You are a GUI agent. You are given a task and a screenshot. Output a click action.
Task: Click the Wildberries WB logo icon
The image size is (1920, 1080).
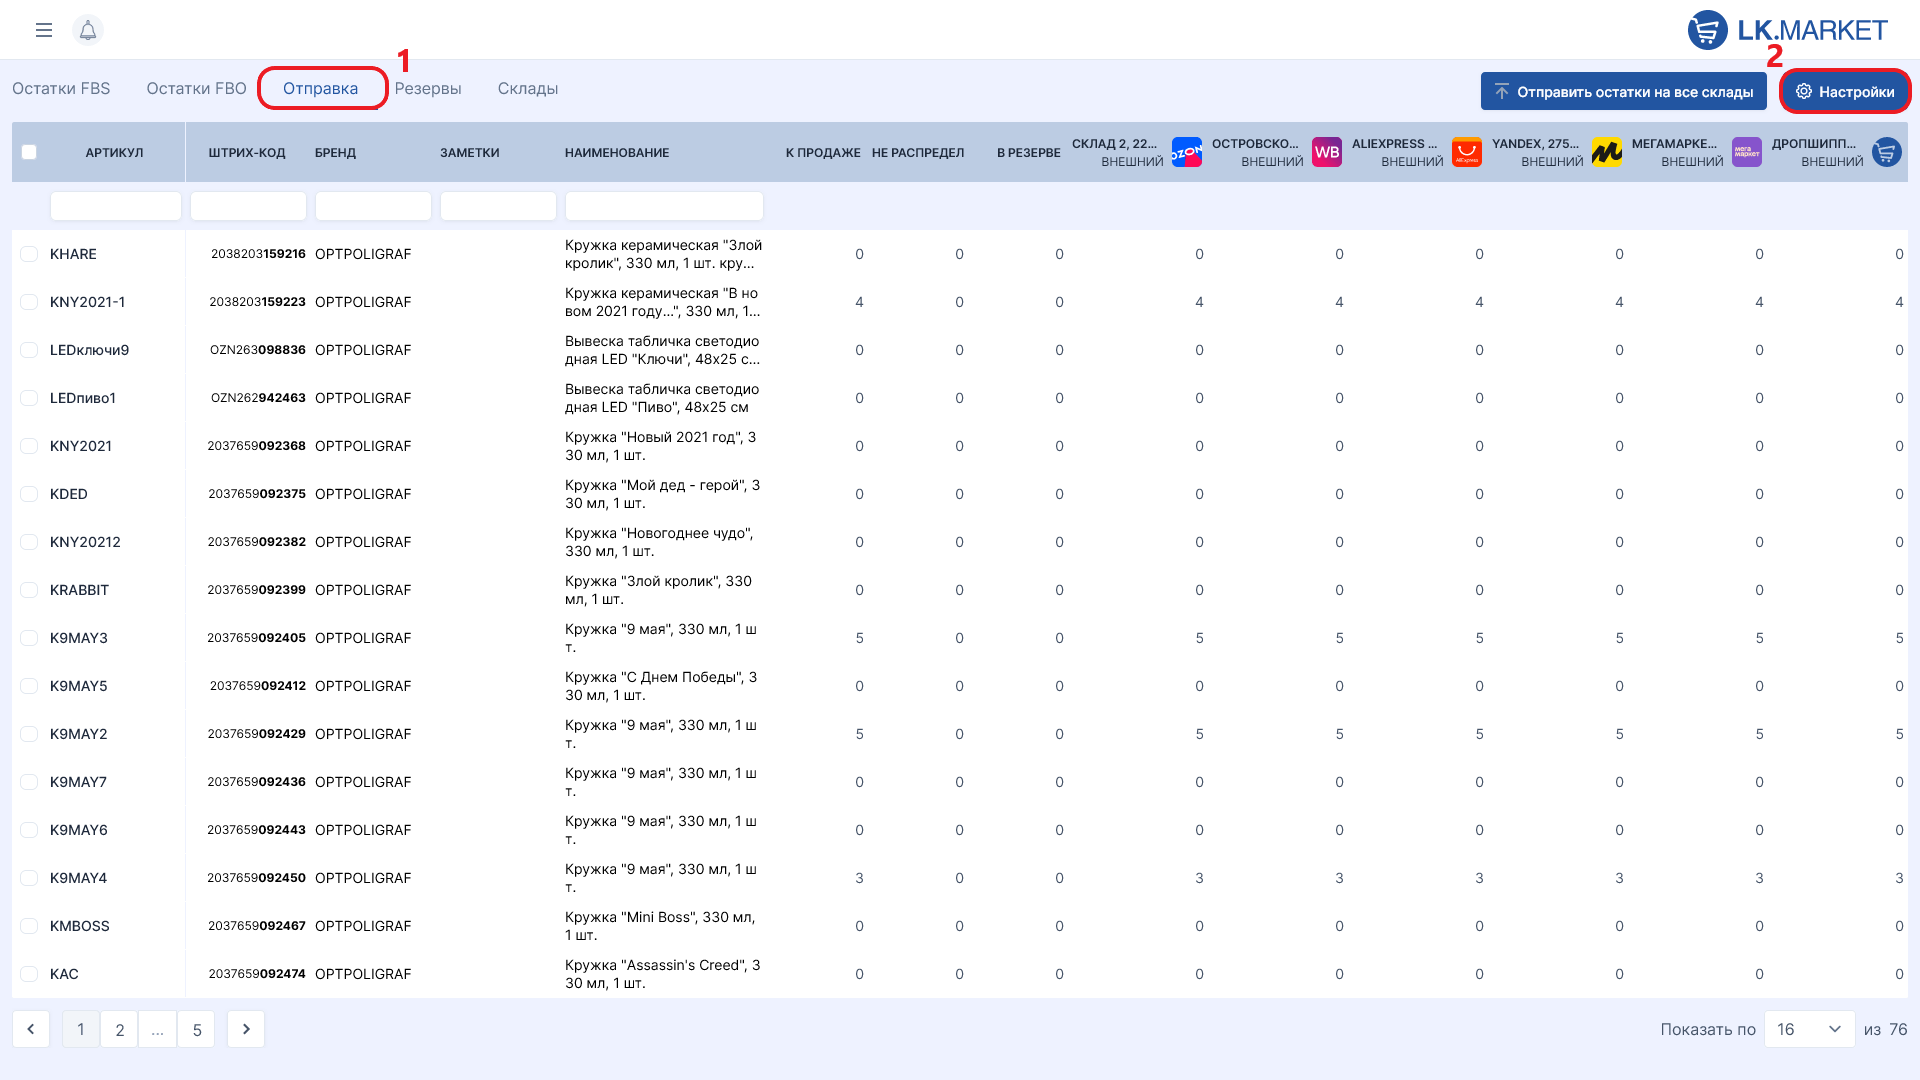(x=1326, y=152)
